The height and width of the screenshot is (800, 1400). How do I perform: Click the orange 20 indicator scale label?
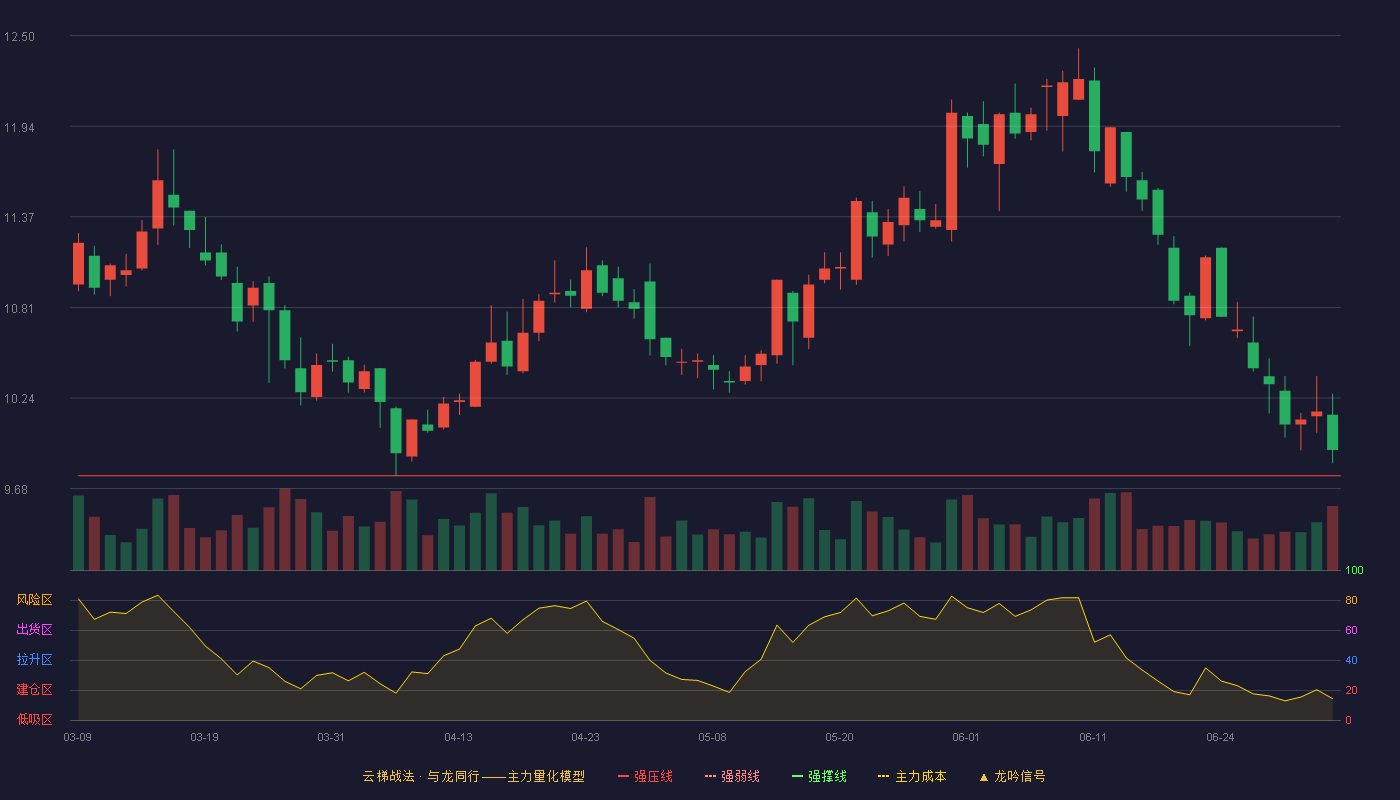click(x=1351, y=690)
